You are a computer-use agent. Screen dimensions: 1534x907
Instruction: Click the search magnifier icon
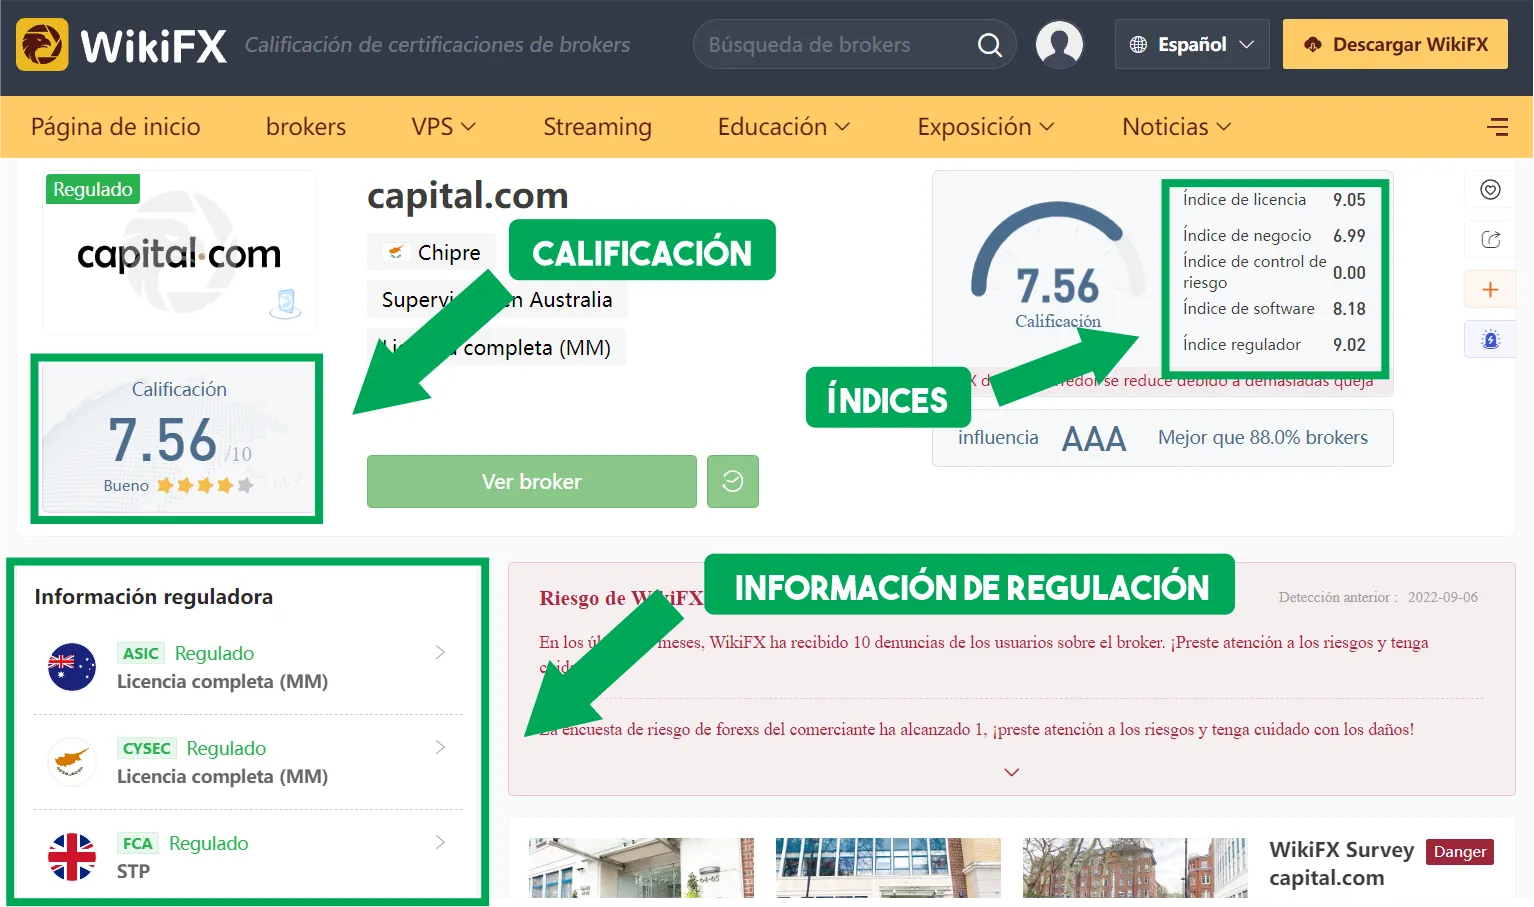pyautogui.click(x=989, y=45)
